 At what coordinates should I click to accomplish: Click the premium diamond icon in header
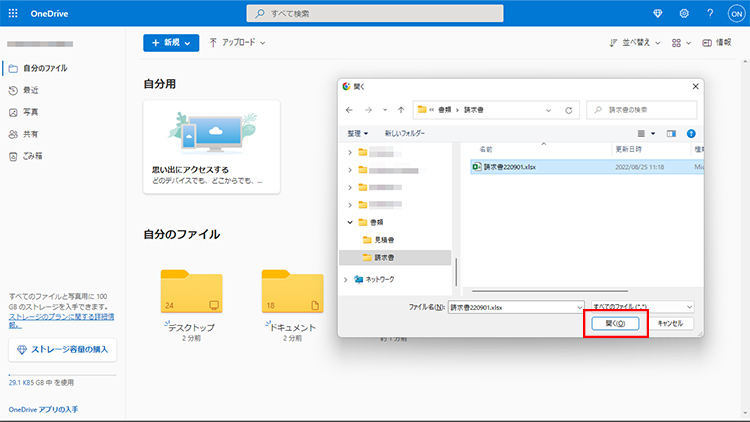click(656, 13)
